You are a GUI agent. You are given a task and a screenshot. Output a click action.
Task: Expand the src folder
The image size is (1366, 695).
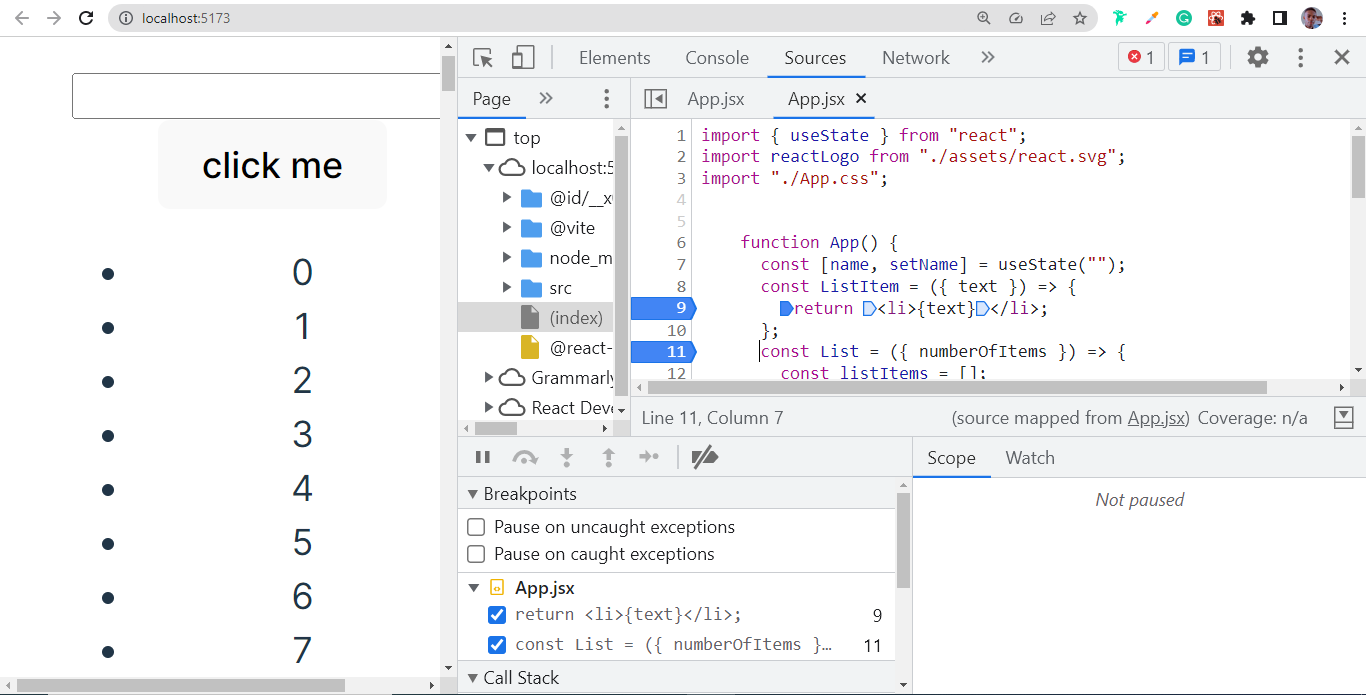click(508, 288)
